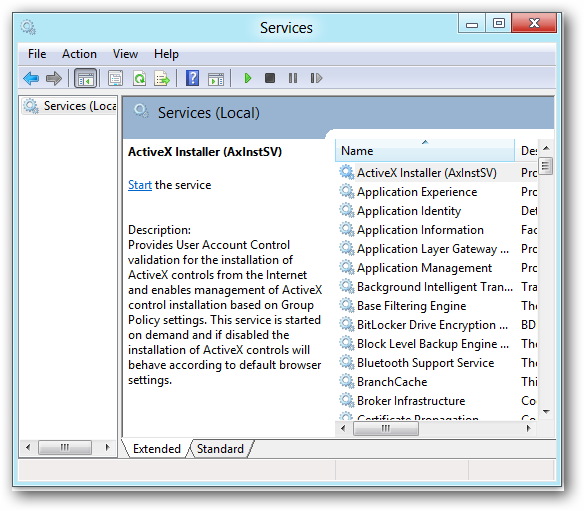The image size is (586, 511).
Task: Minimize the Services window
Action: coord(472,24)
